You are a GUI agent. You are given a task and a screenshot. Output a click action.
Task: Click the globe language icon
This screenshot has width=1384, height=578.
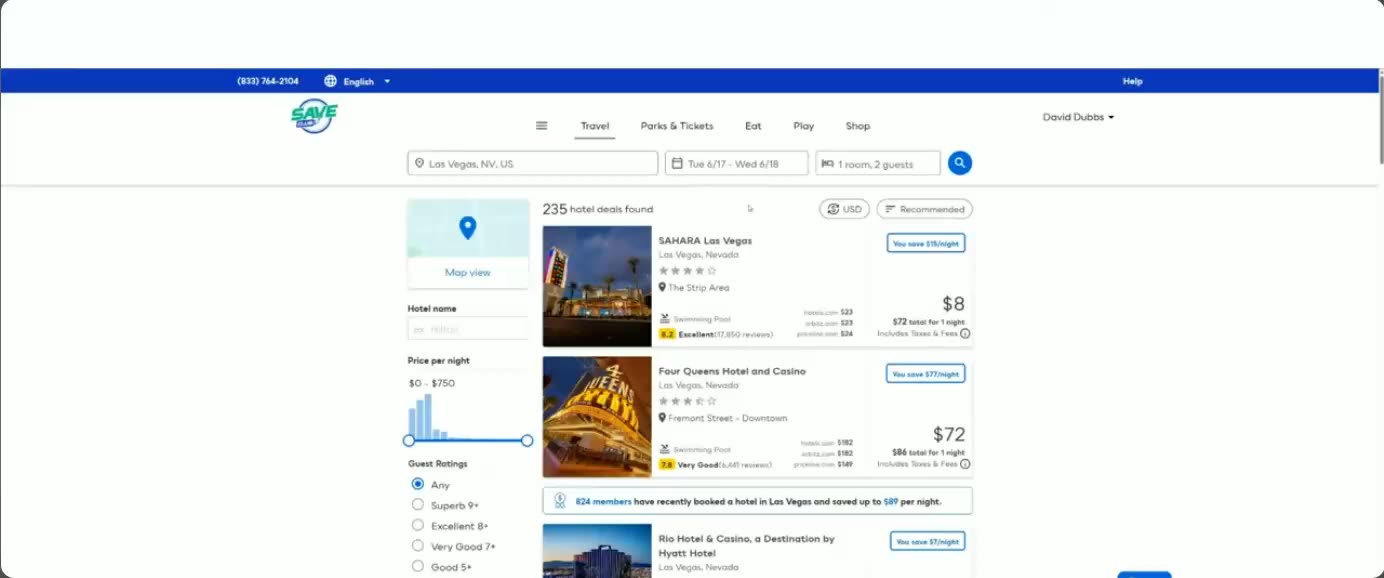(330, 81)
